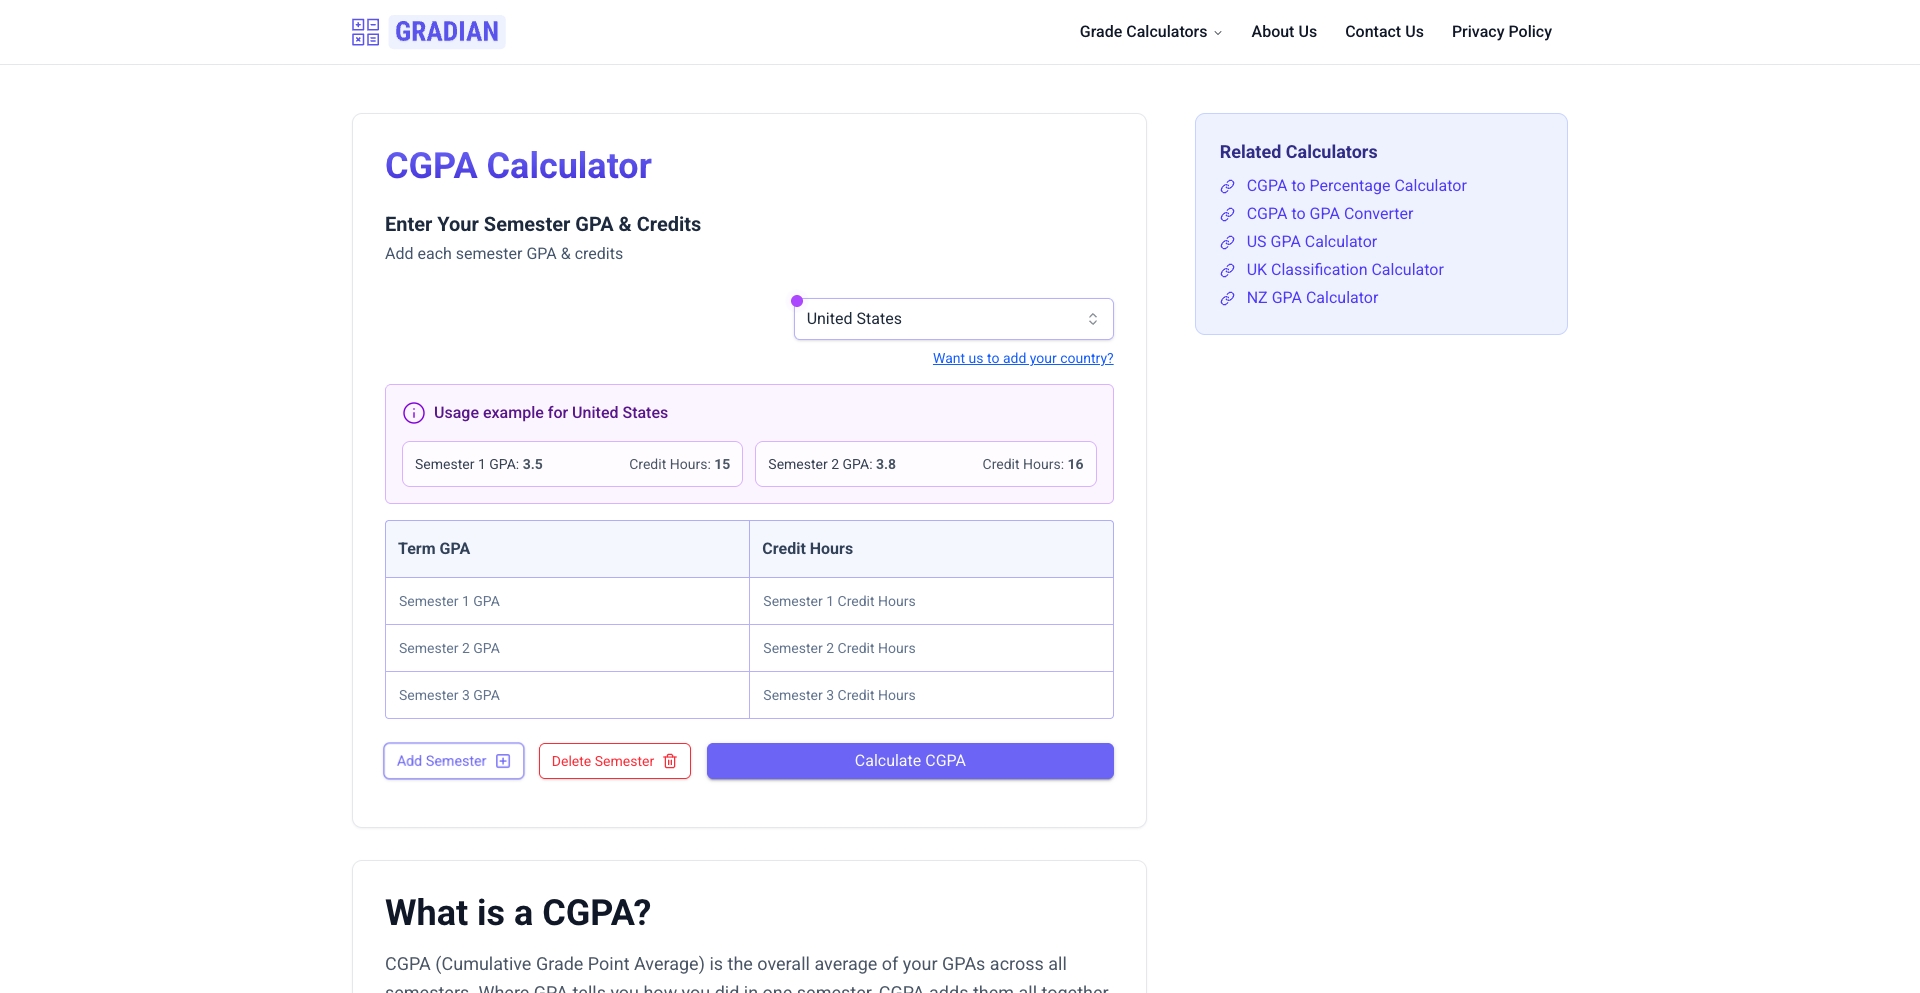Image resolution: width=1920 pixels, height=993 pixels.
Task: Open the About Us menu item
Action: [x=1284, y=31]
